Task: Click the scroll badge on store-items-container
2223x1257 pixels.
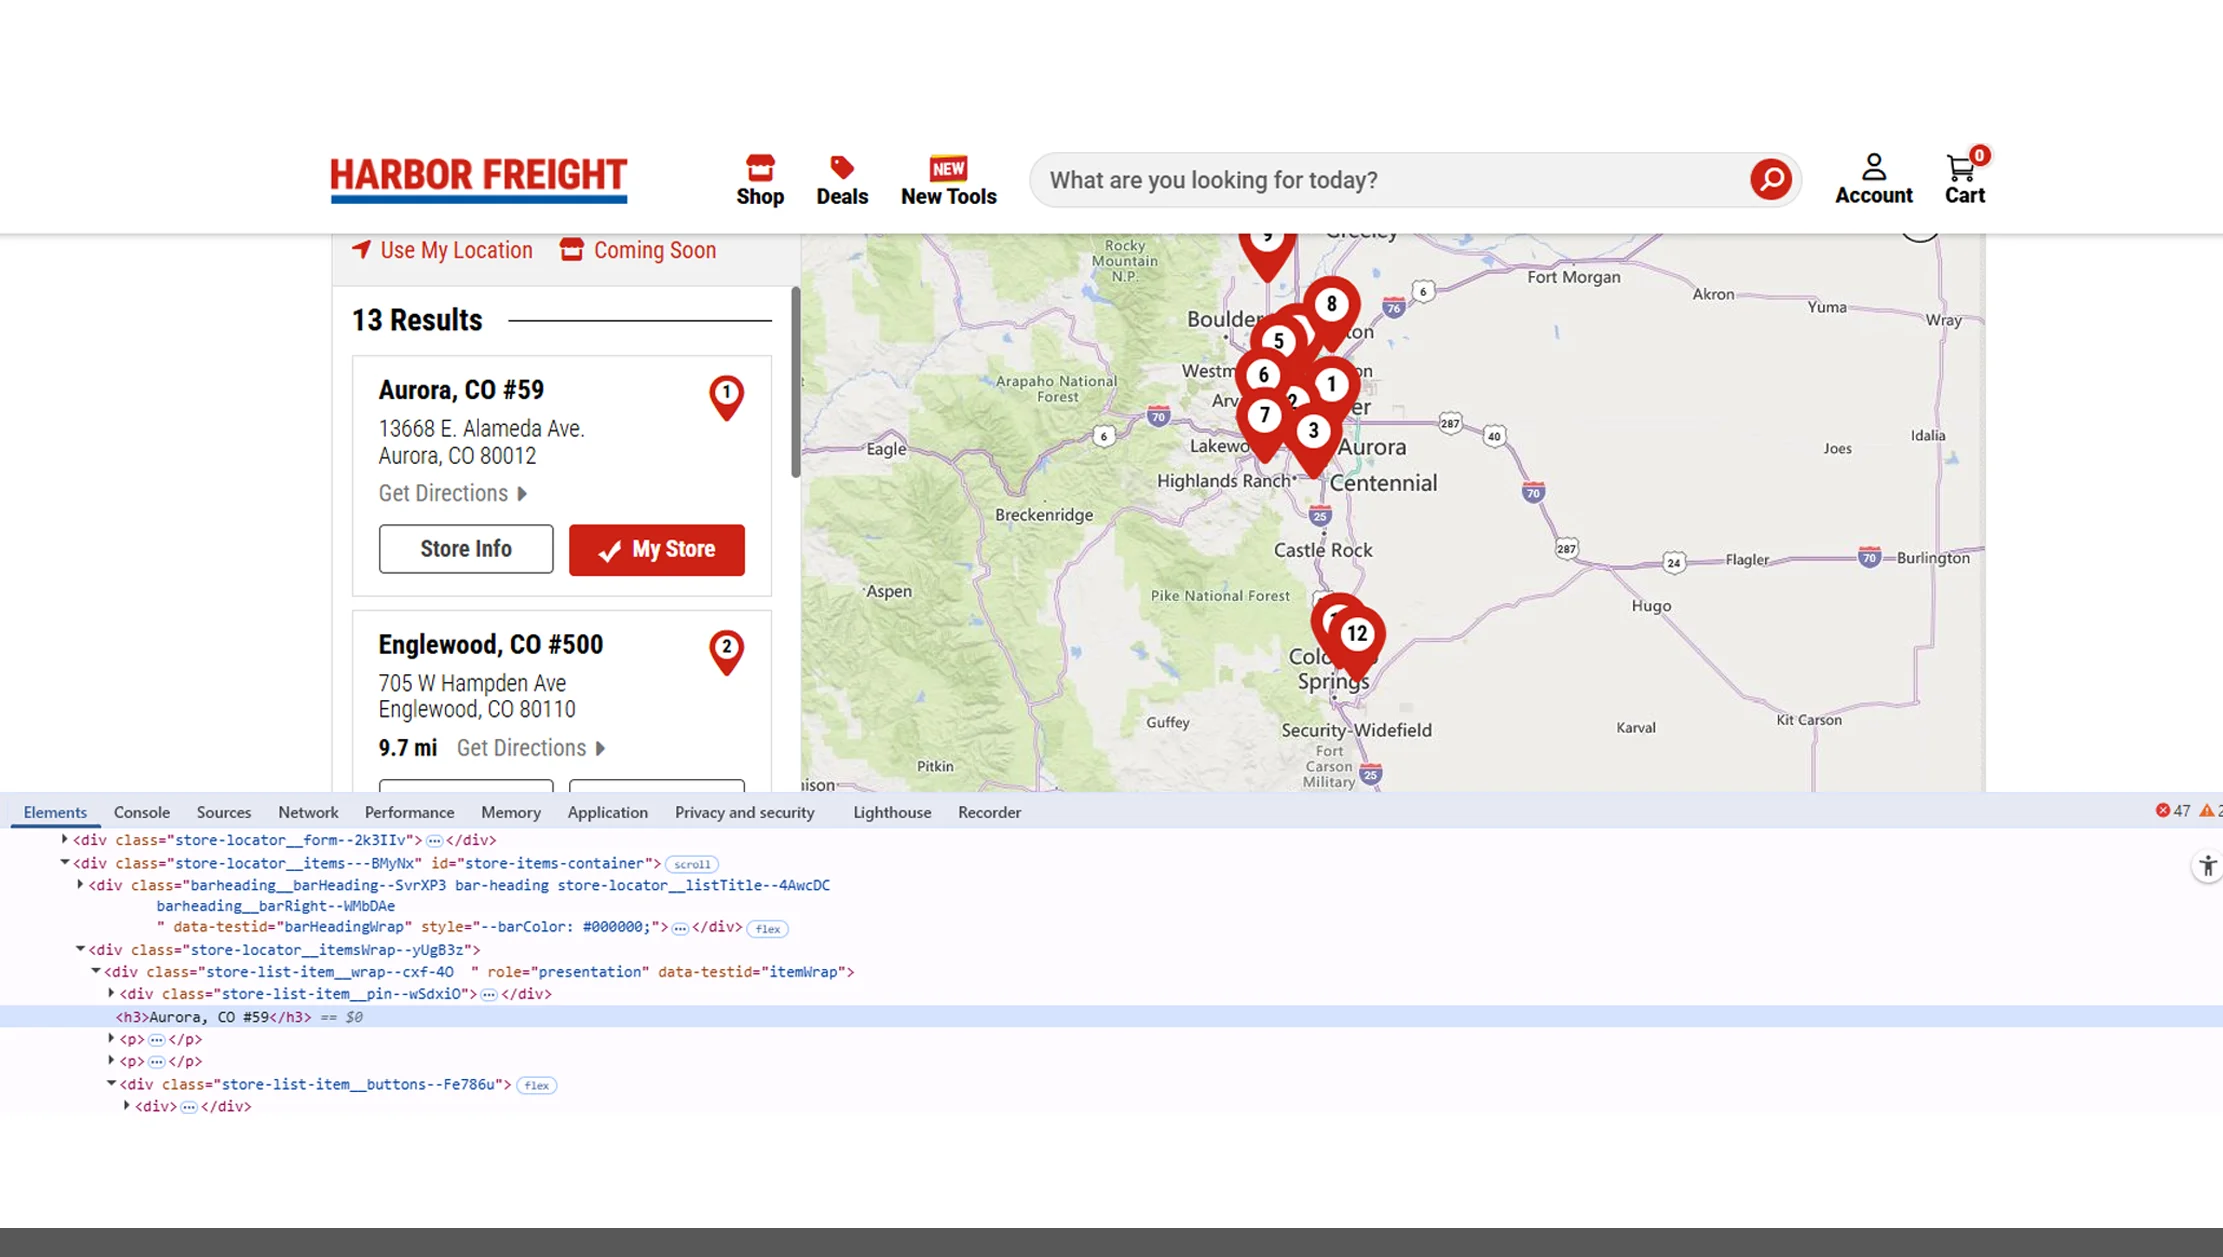Action: [x=692, y=864]
